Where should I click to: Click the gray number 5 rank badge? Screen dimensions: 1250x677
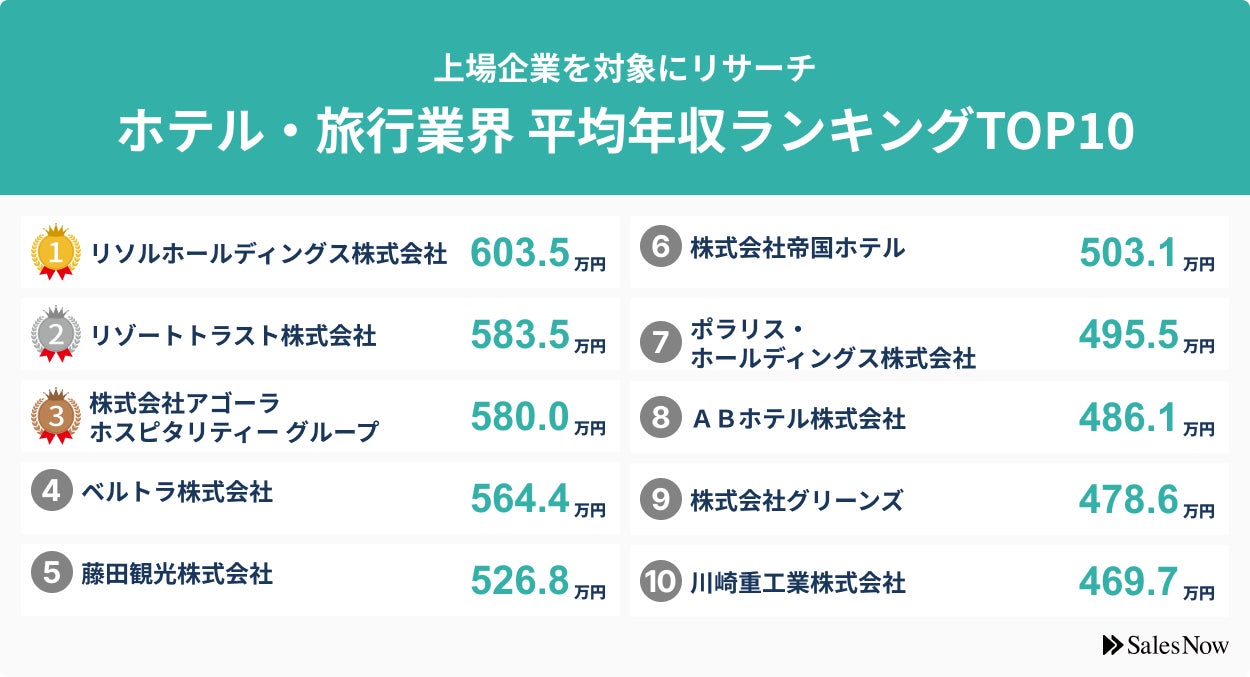point(50,574)
